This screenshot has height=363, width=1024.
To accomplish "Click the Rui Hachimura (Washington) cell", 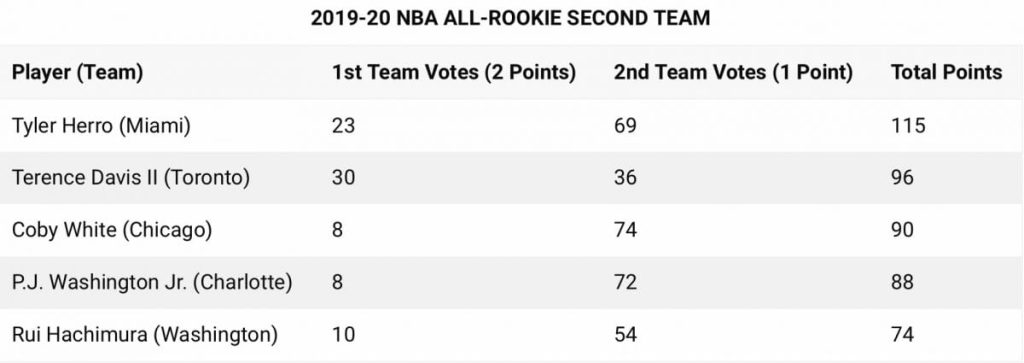I will pyautogui.click(x=144, y=334).
